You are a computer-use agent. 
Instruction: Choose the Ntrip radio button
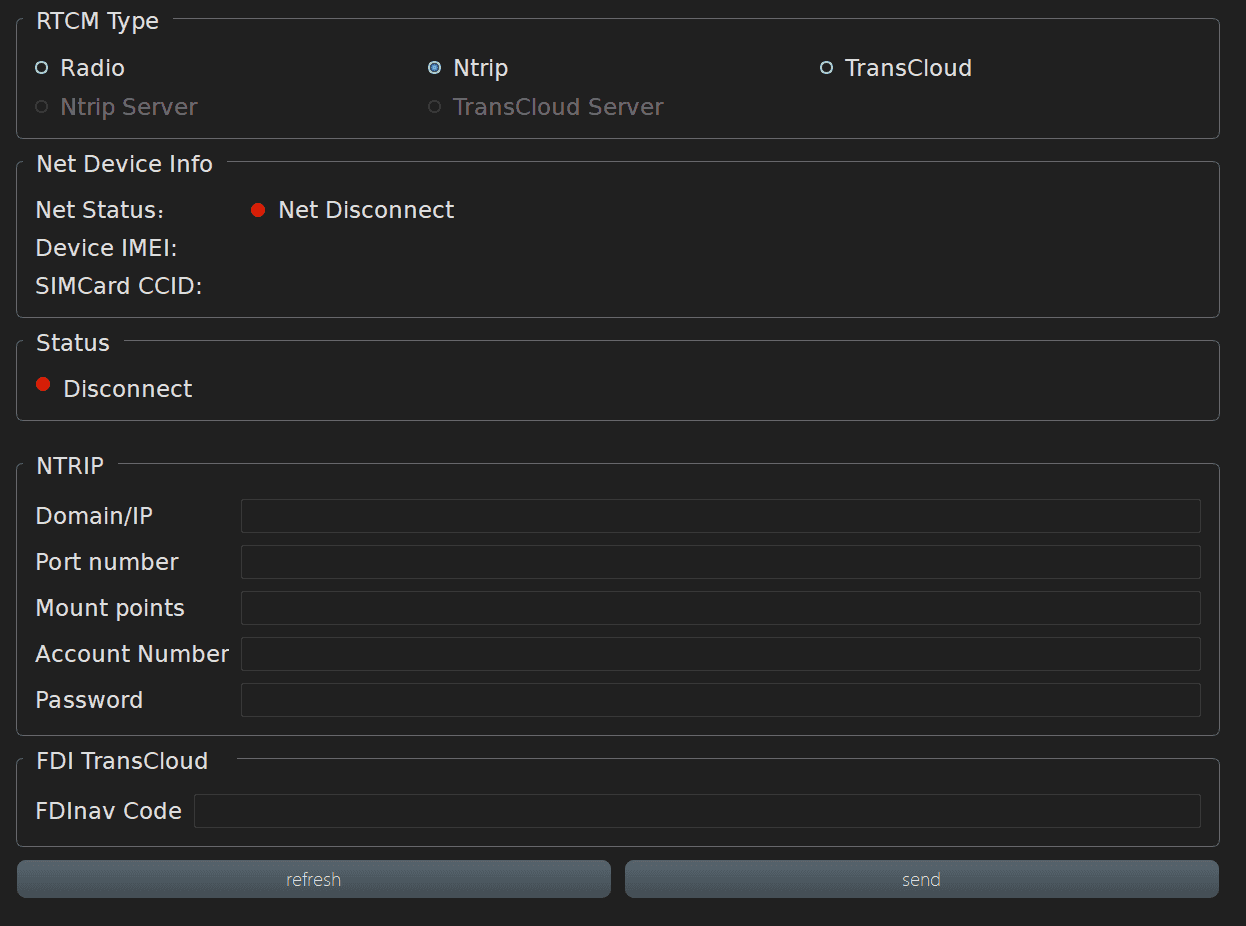click(435, 68)
